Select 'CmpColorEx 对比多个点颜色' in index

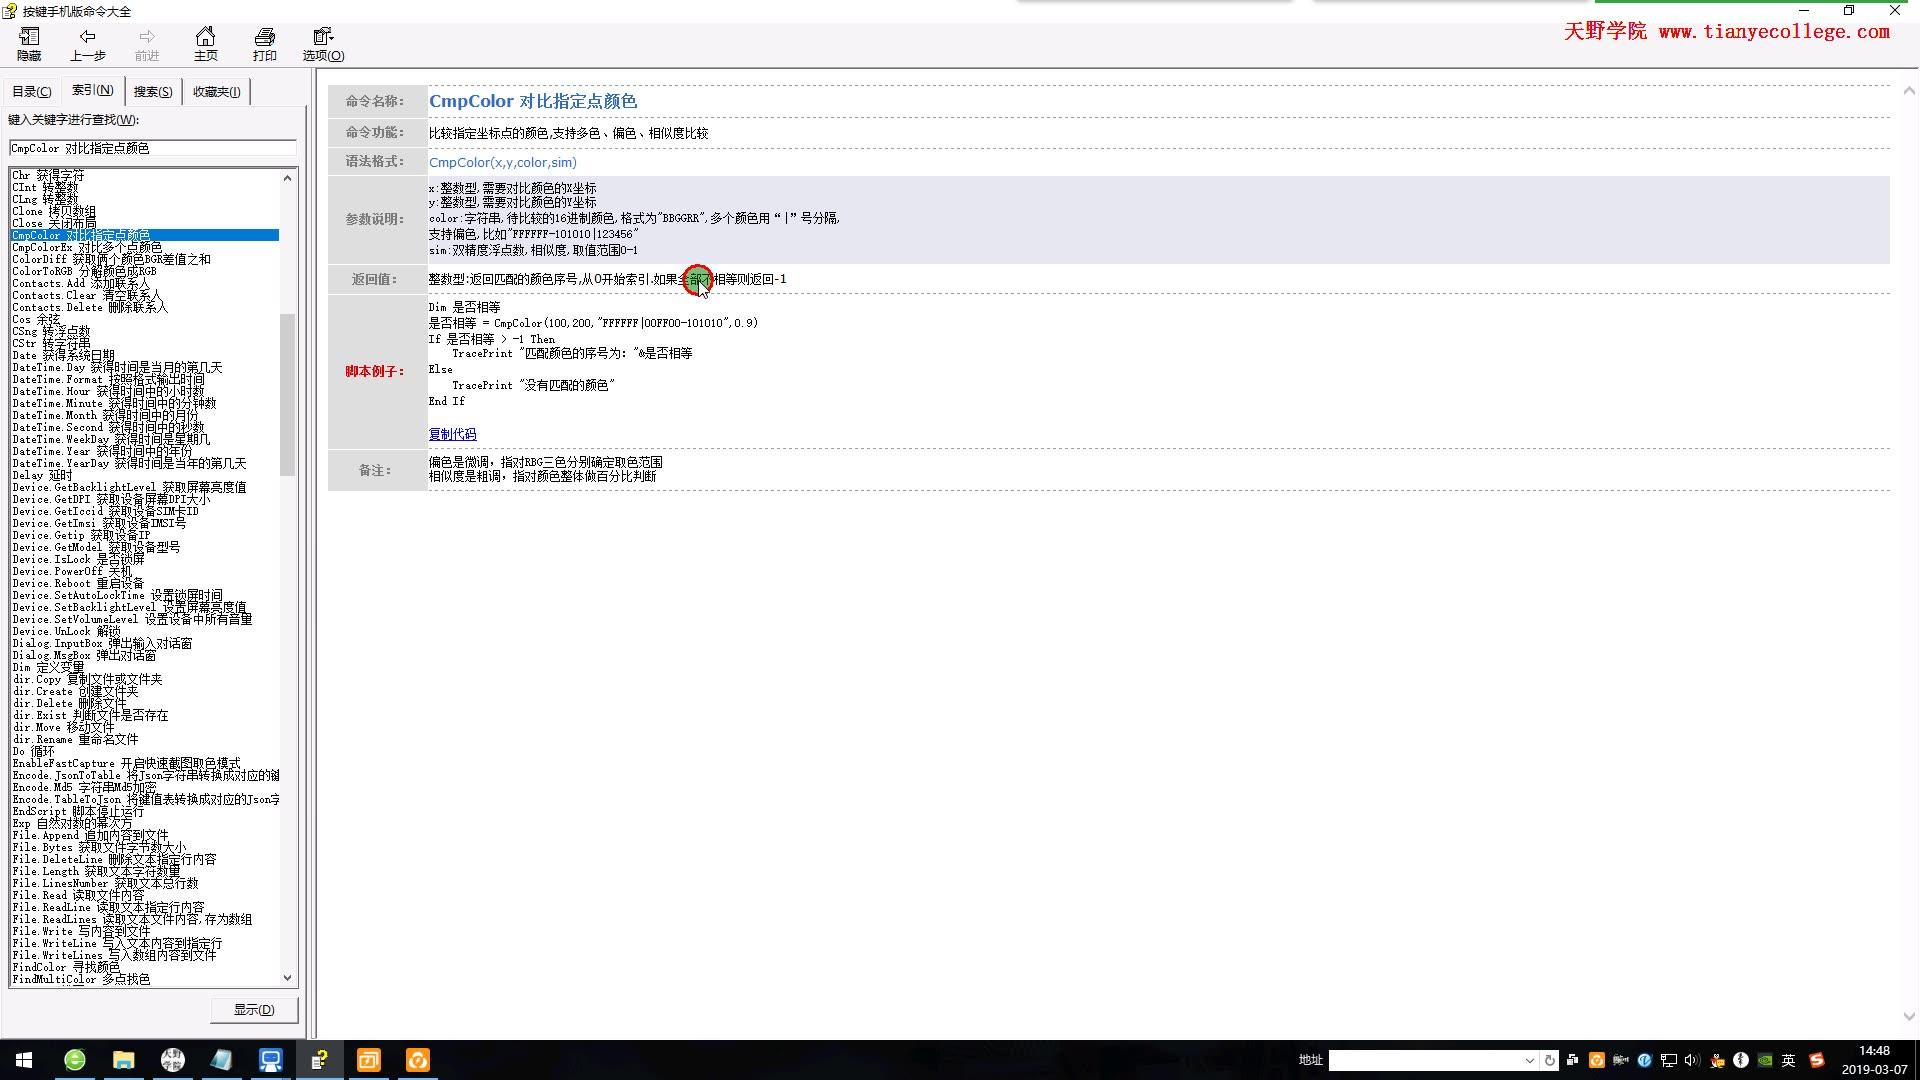[87, 247]
